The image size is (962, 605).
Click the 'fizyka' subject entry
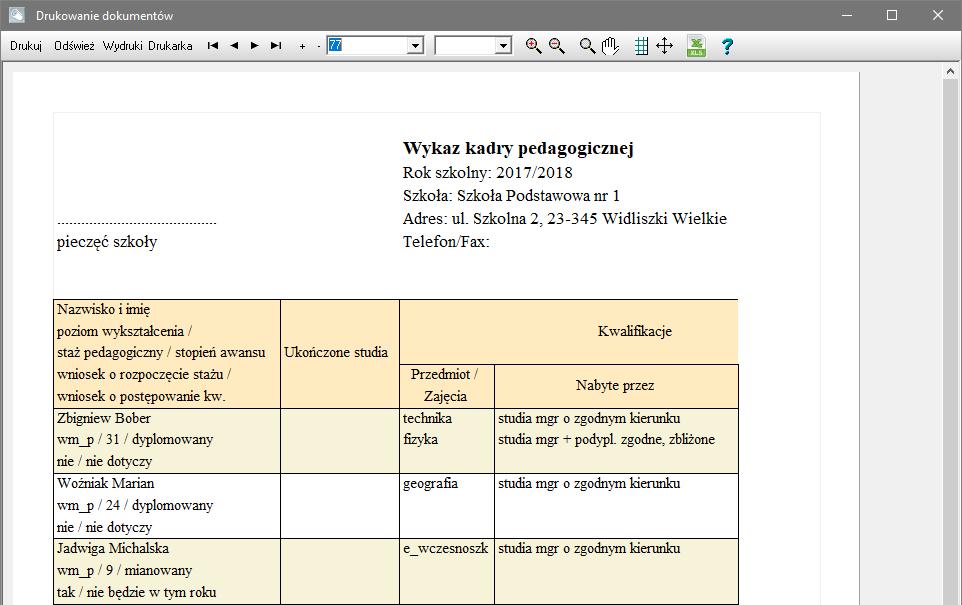420,440
